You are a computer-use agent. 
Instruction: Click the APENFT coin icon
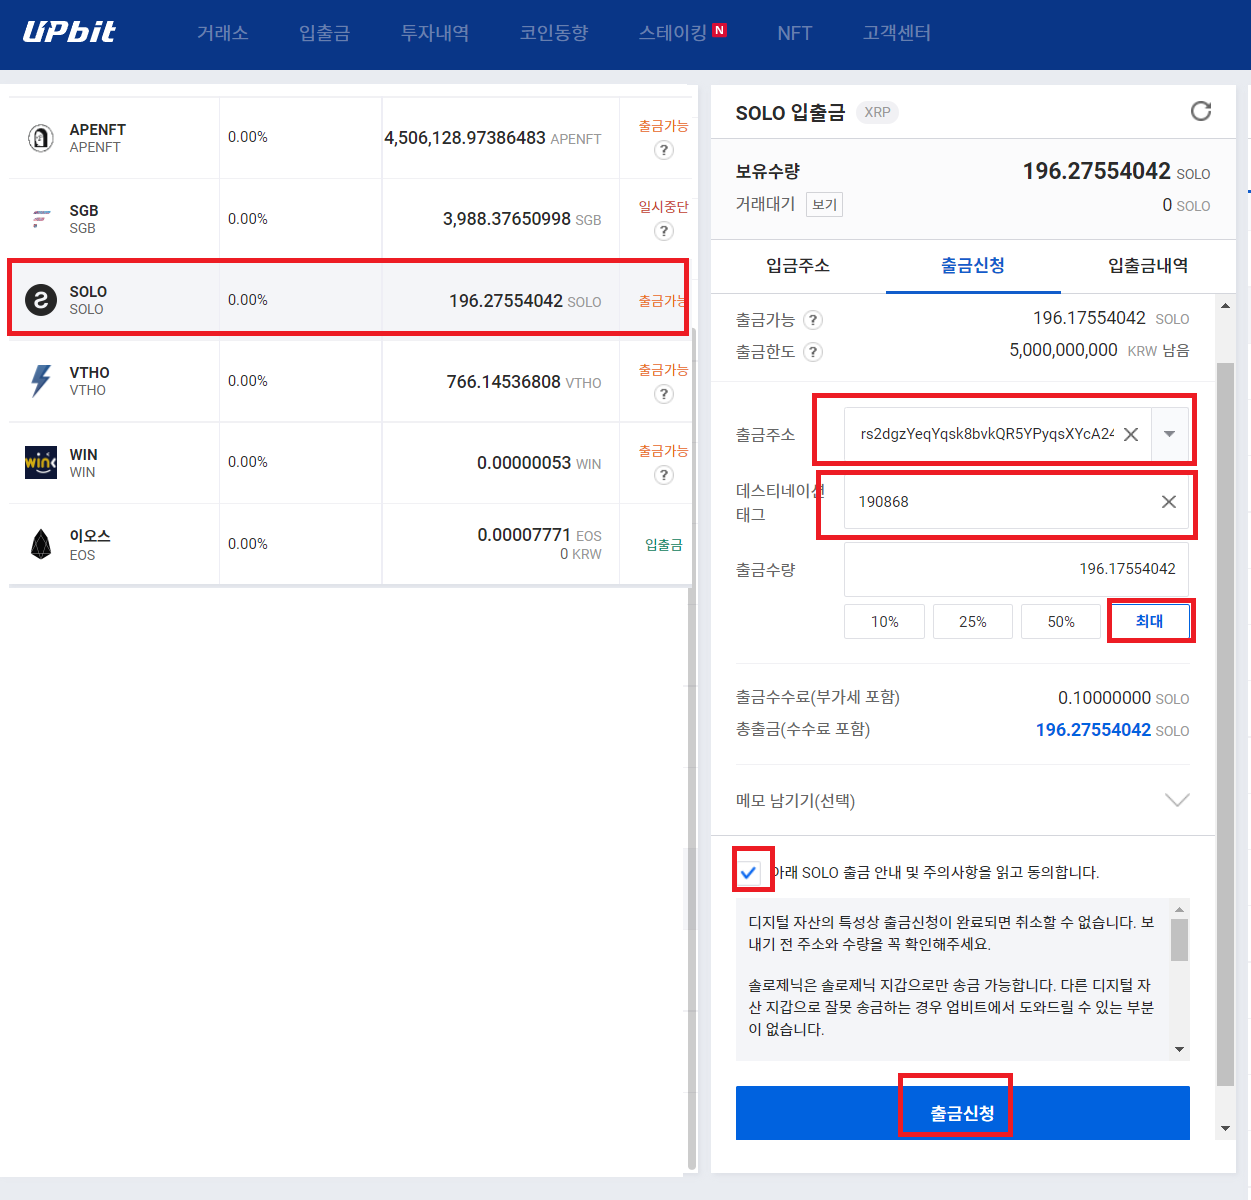41,138
